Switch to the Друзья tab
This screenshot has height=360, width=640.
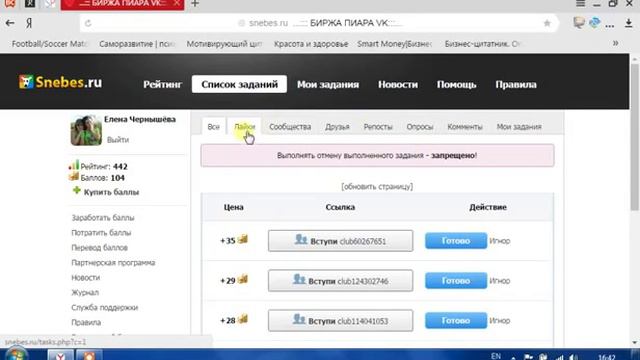tap(337, 127)
